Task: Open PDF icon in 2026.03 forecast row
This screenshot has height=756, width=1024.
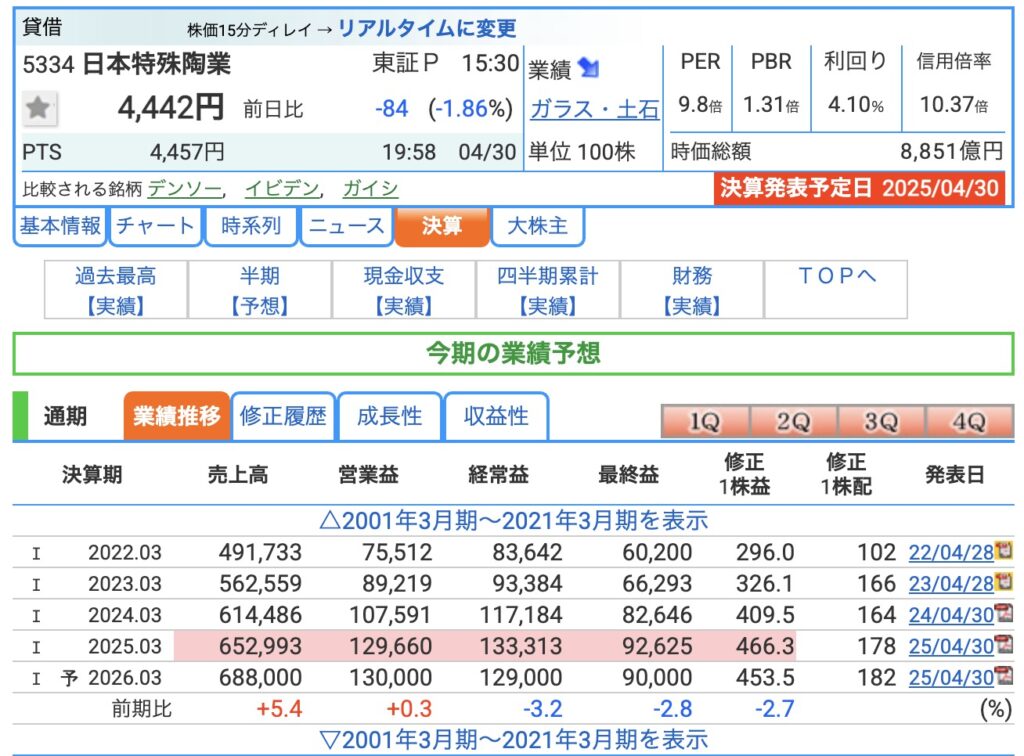Action: click(1003, 677)
